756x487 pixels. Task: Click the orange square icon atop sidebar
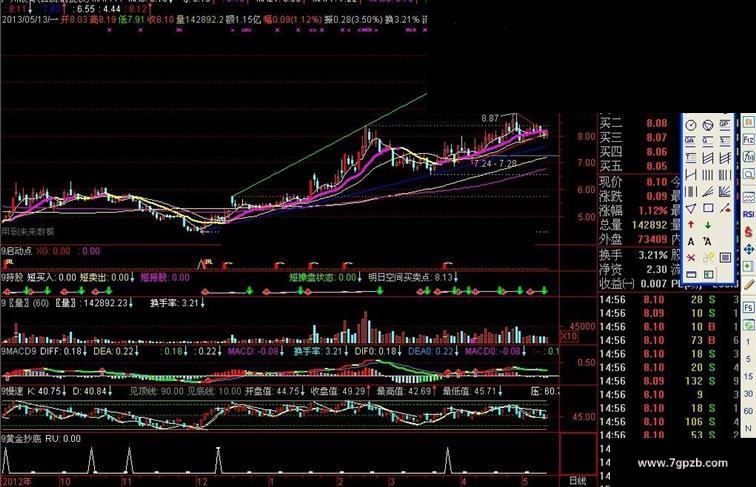pyautogui.click(x=748, y=122)
